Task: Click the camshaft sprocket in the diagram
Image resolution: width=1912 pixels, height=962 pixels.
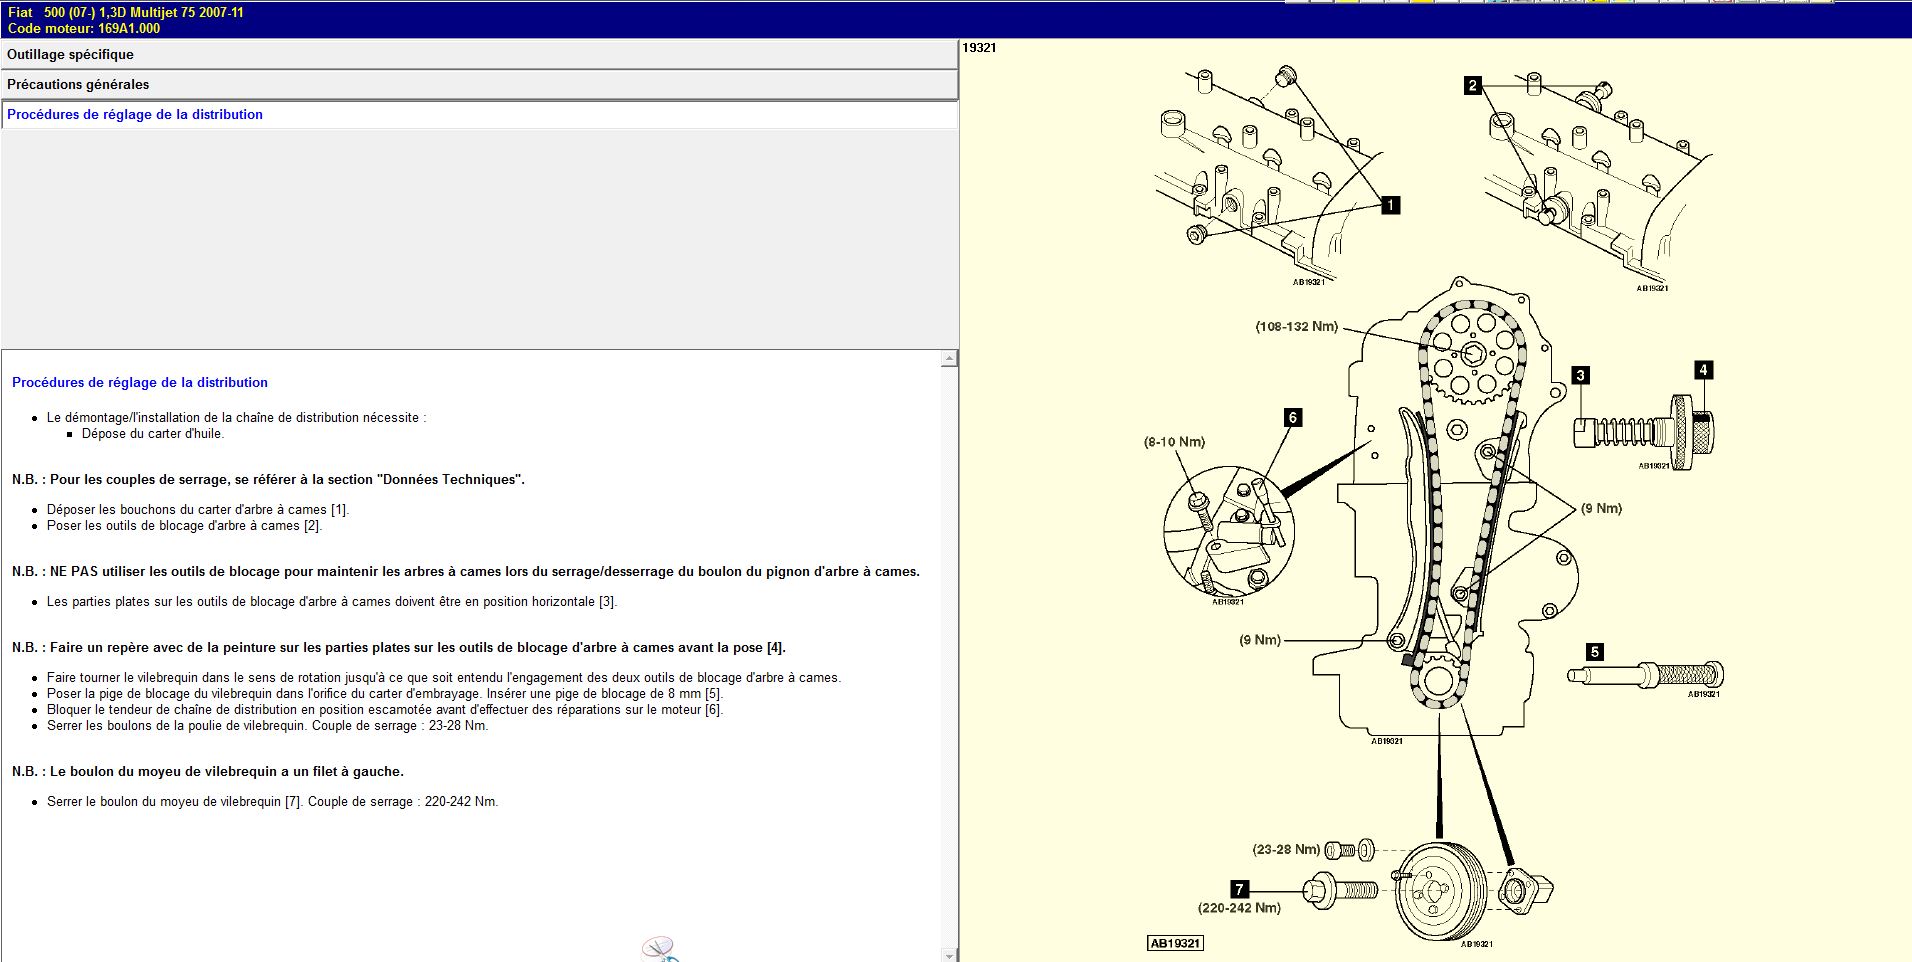Action: [1472, 352]
